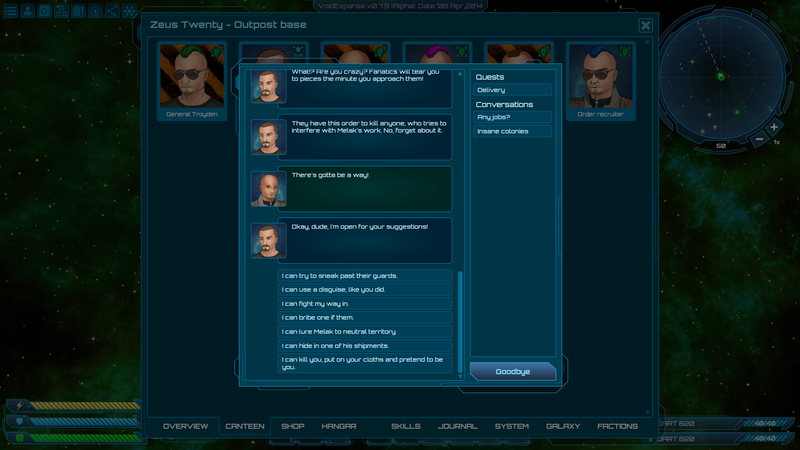Choose 'I can use a disguise' reply
The image size is (800, 450).
click(365, 289)
